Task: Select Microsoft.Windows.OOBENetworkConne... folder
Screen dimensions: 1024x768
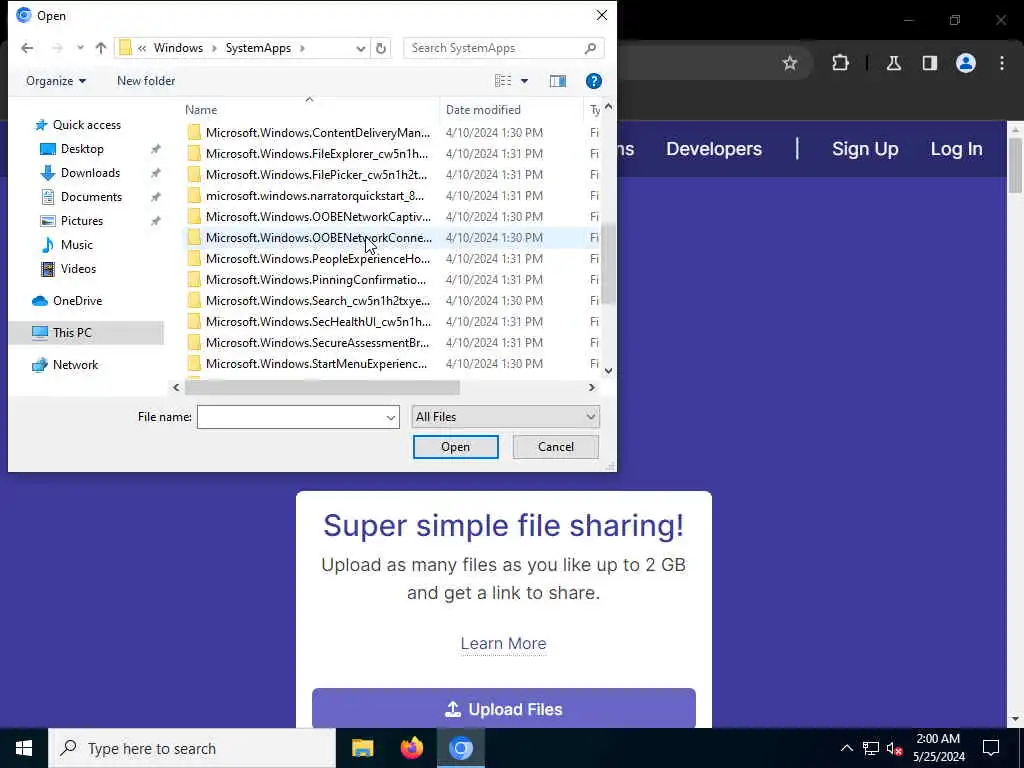Action: click(x=319, y=238)
